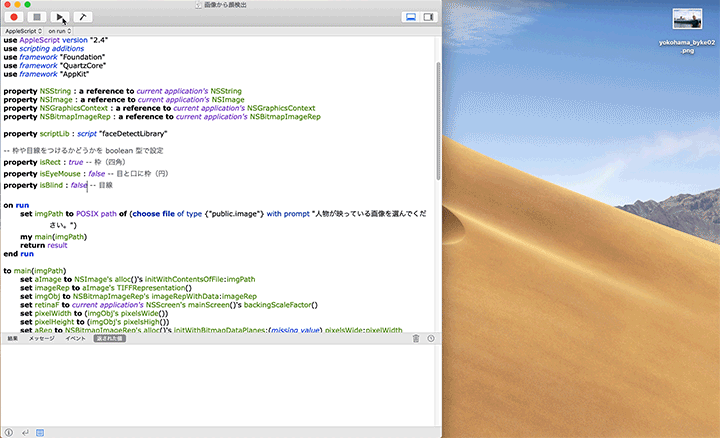Image resolution: width=720 pixels, height=438 pixels.
Task: Click 'my main(imgPath)' call line
Action: coord(53,236)
